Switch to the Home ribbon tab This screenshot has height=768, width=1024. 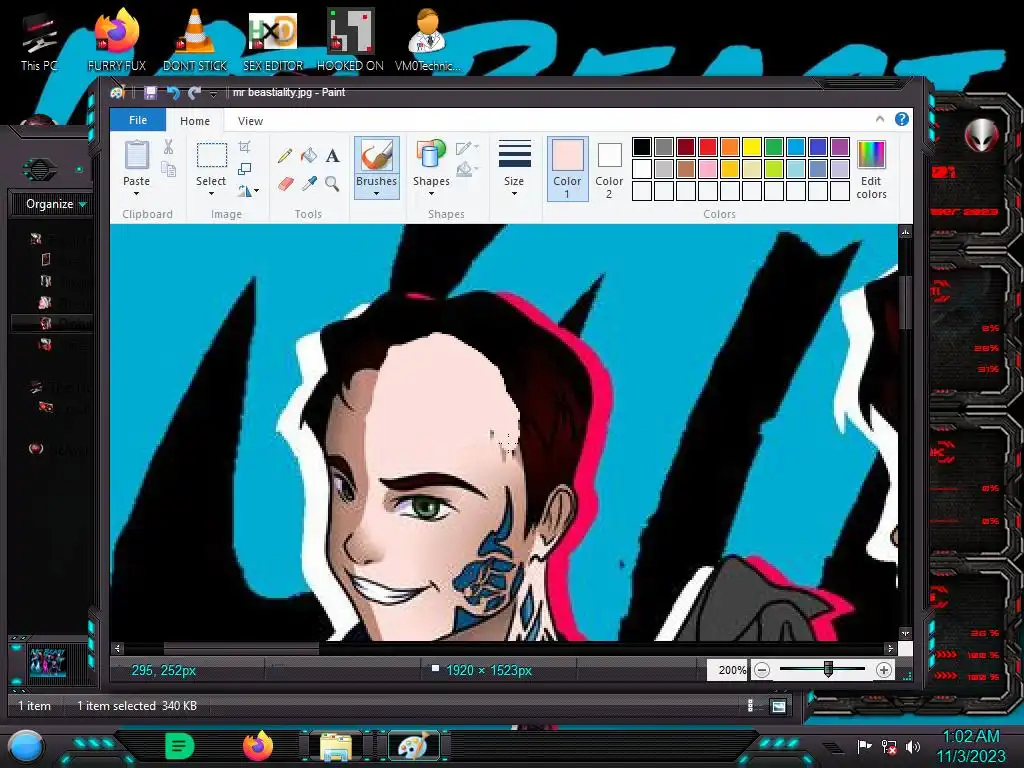coord(195,121)
